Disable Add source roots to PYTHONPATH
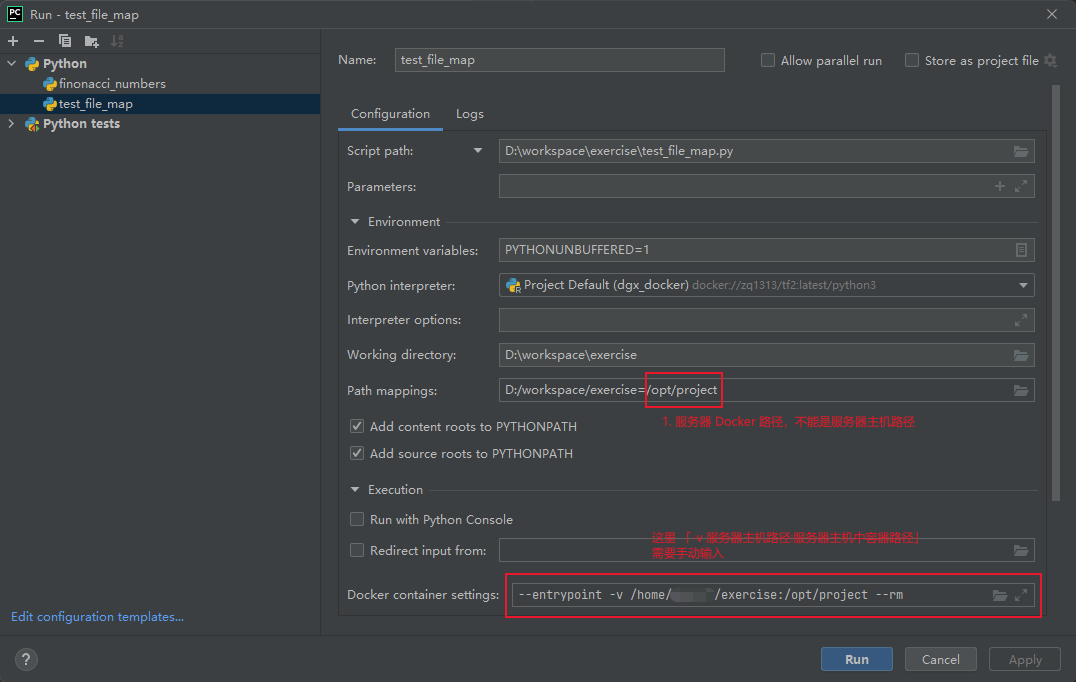This screenshot has height=682, width=1076. click(357, 453)
